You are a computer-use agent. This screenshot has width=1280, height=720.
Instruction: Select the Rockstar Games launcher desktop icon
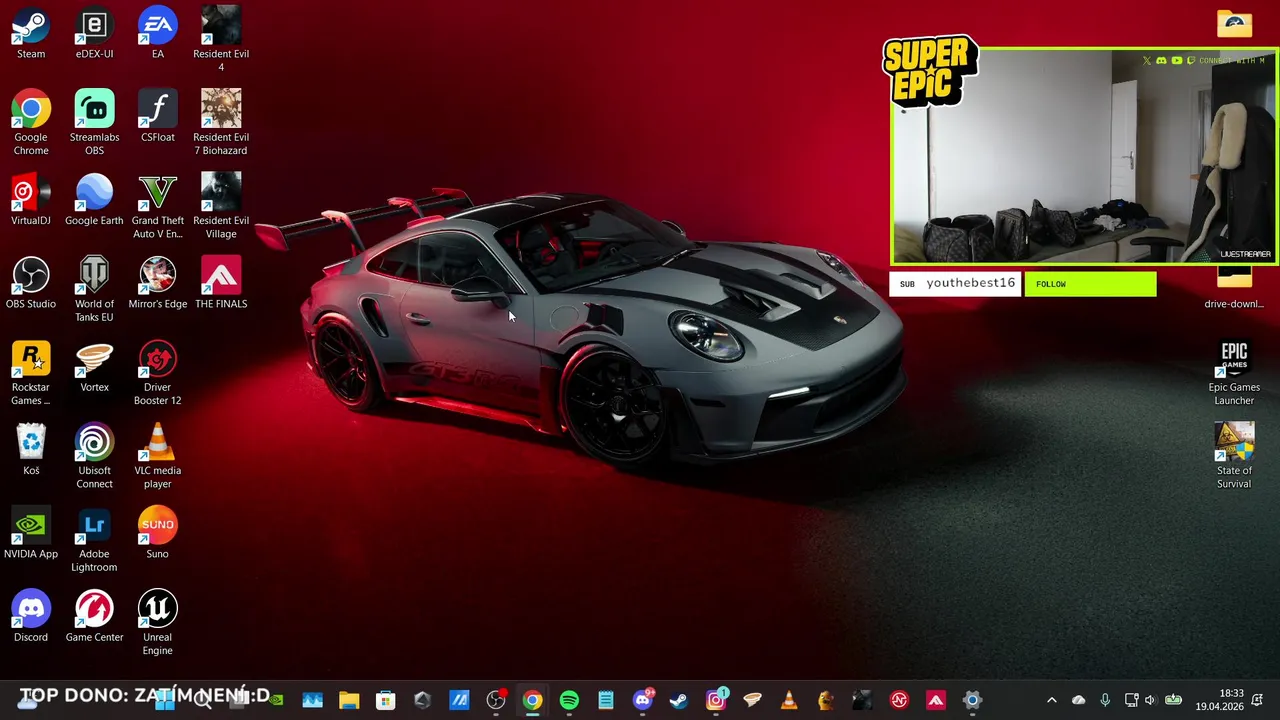click(31, 373)
